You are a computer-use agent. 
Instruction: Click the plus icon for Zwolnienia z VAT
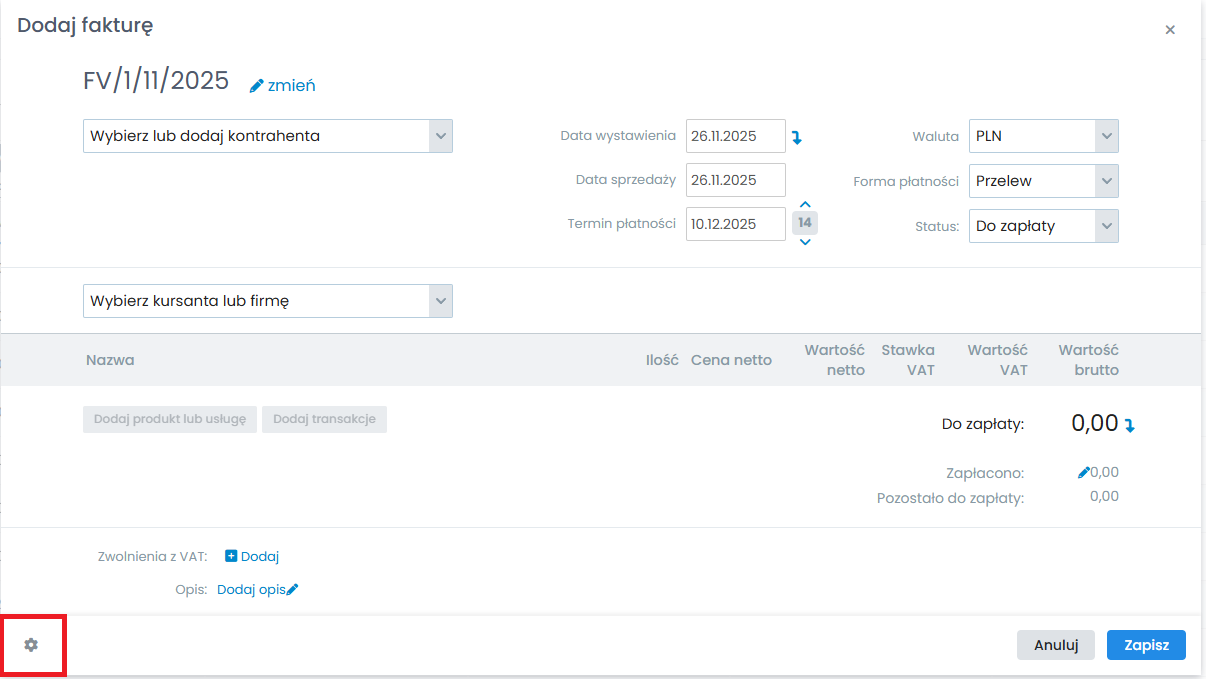pos(231,556)
